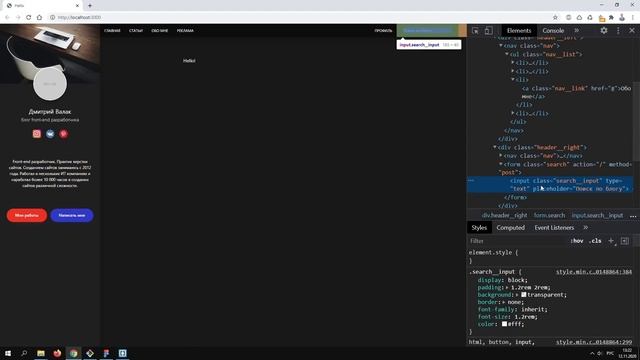Open the Chrome extensions puzzle icon
The width and height of the screenshot is (640, 360).
611,17
